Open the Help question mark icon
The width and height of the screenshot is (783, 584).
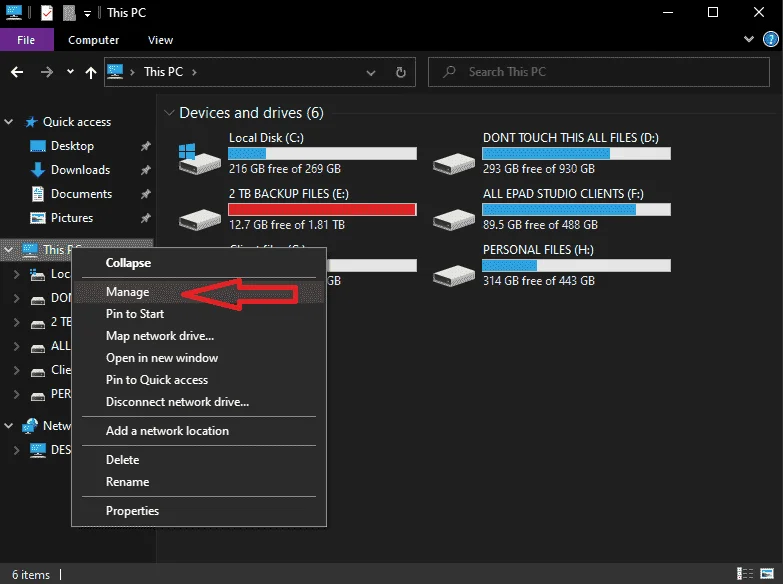771,39
